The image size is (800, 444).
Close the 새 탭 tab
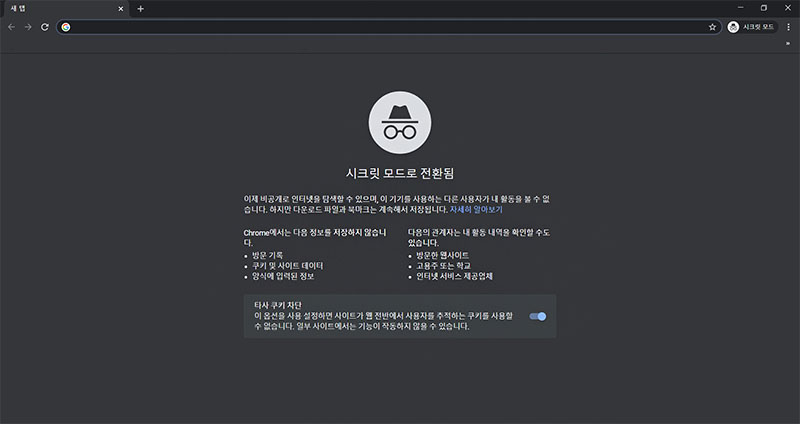pyautogui.click(x=121, y=9)
